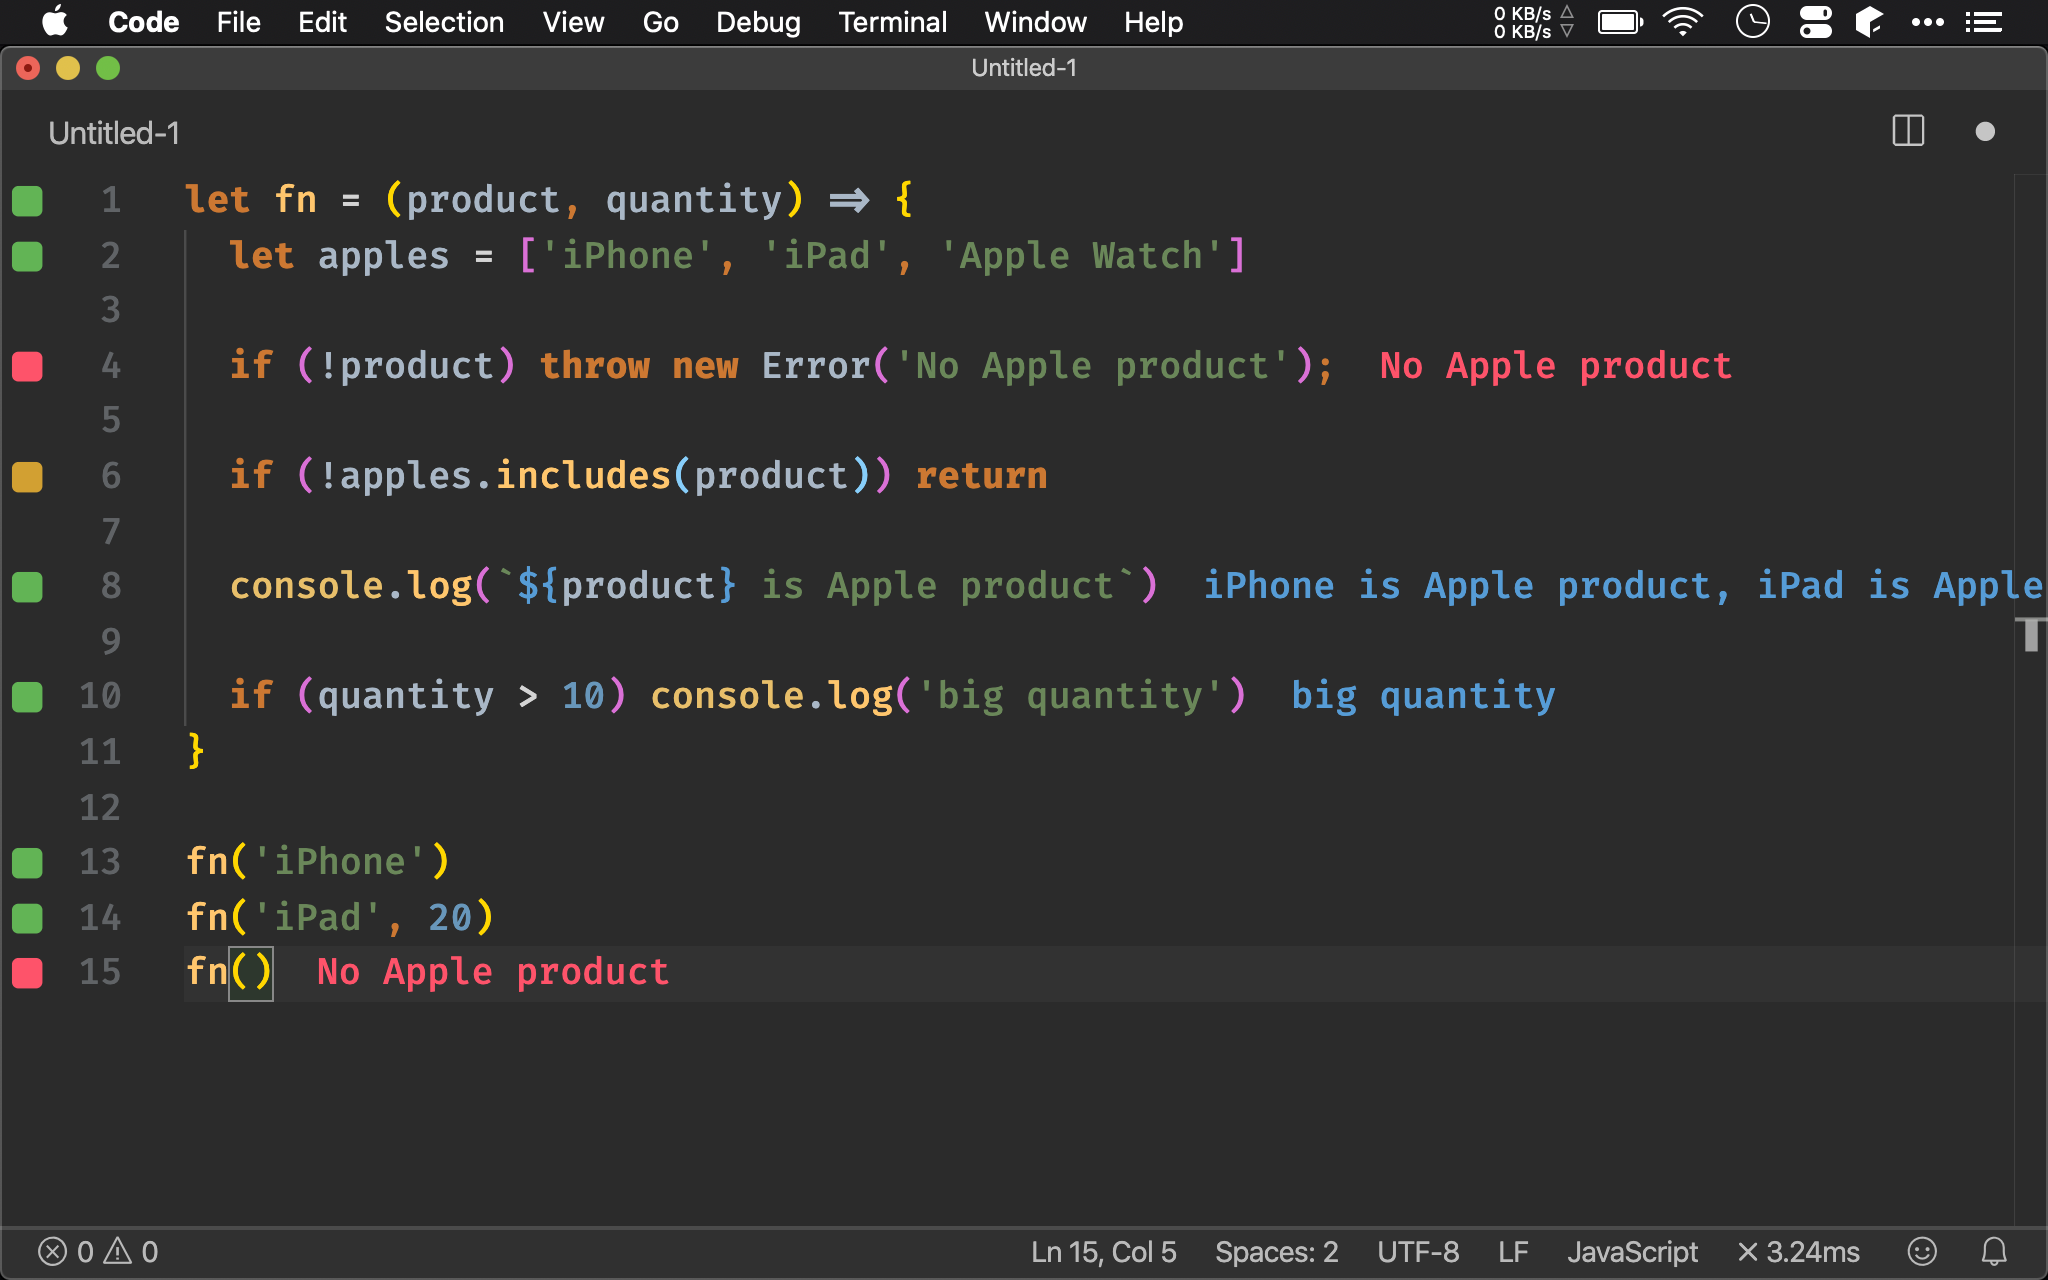Open the Terminal menu
The width and height of the screenshot is (2048, 1280).
892,22
